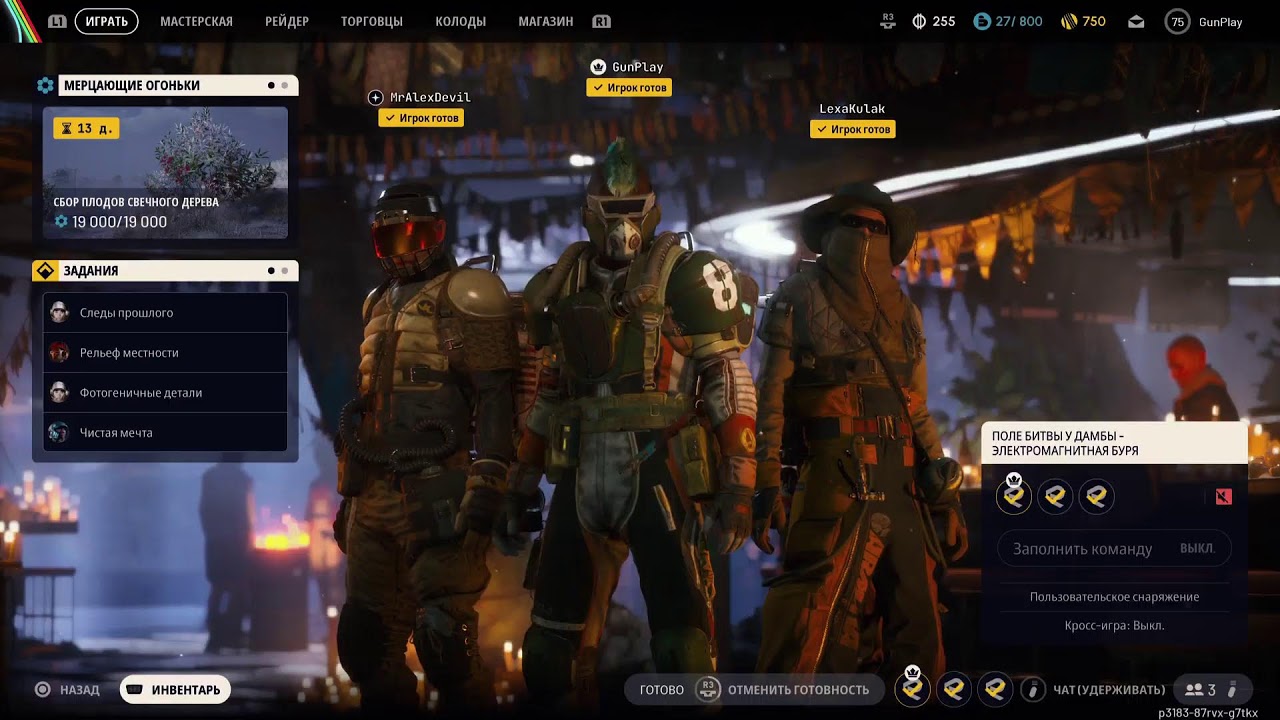Click GunPlay's Игрок готов badge
1280x720 pixels.
point(629,88)
